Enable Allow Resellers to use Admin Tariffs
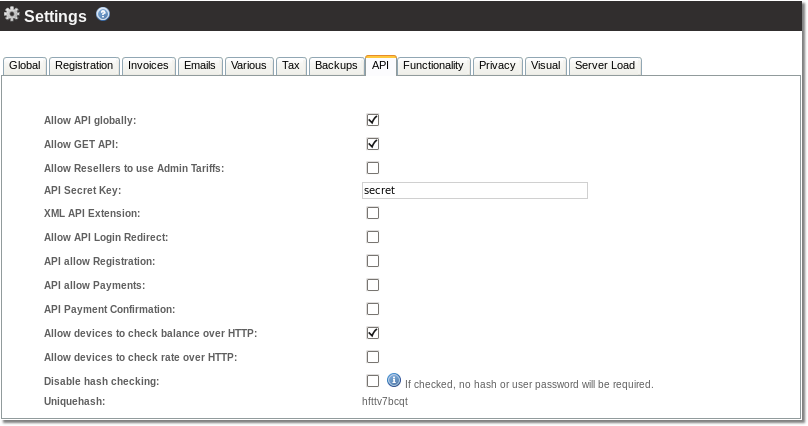Viewport: 808px width, 426px height. 373,168
